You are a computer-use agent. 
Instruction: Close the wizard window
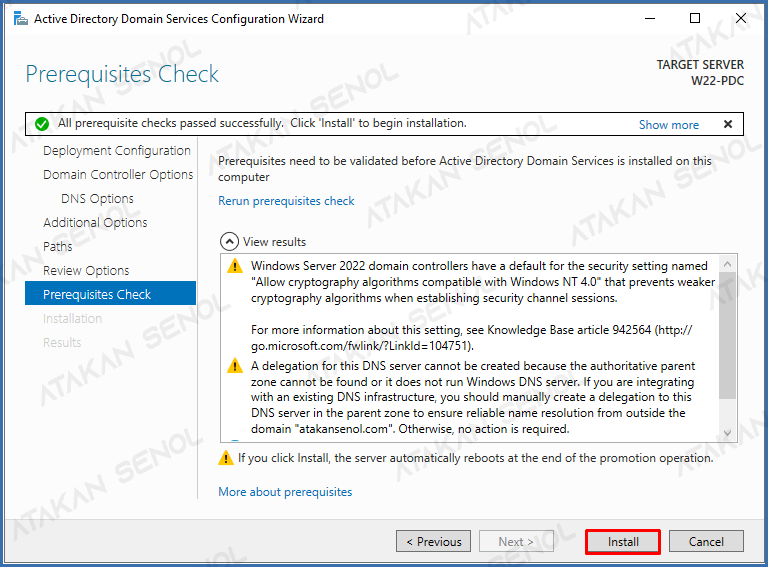tap(741, 19)
